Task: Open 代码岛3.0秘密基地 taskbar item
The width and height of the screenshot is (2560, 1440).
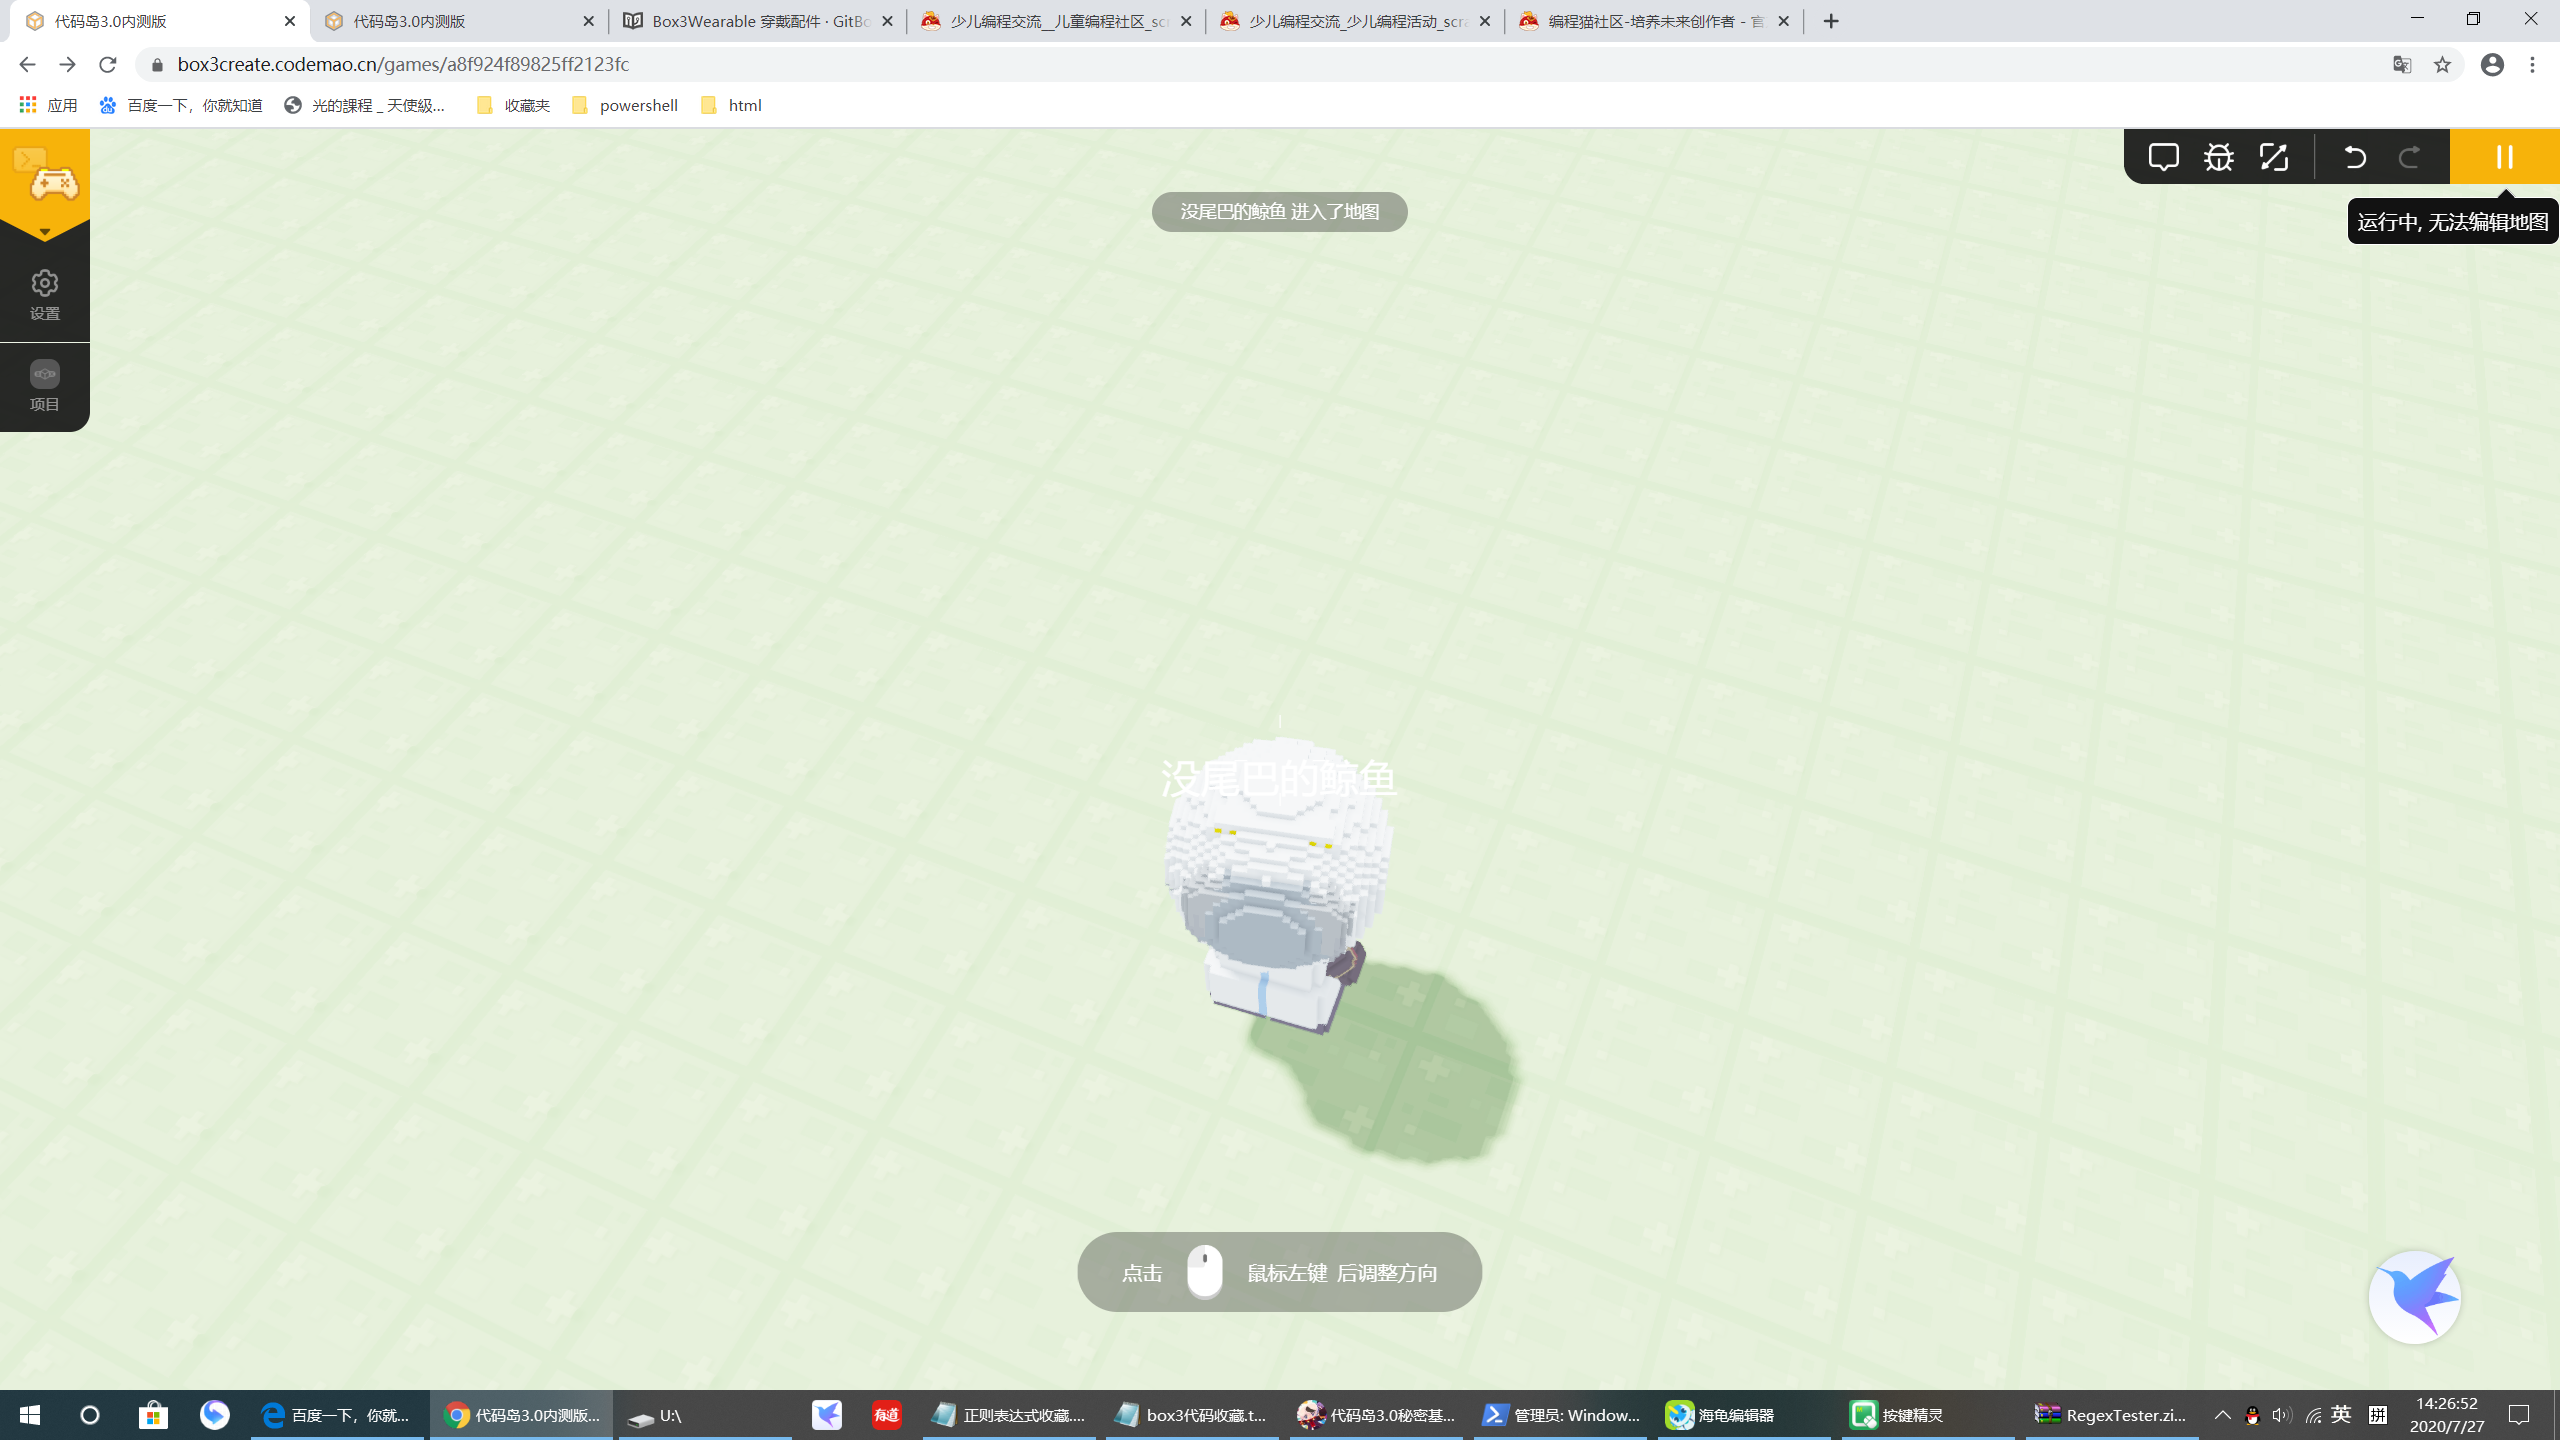Action: point(1377,1415)
